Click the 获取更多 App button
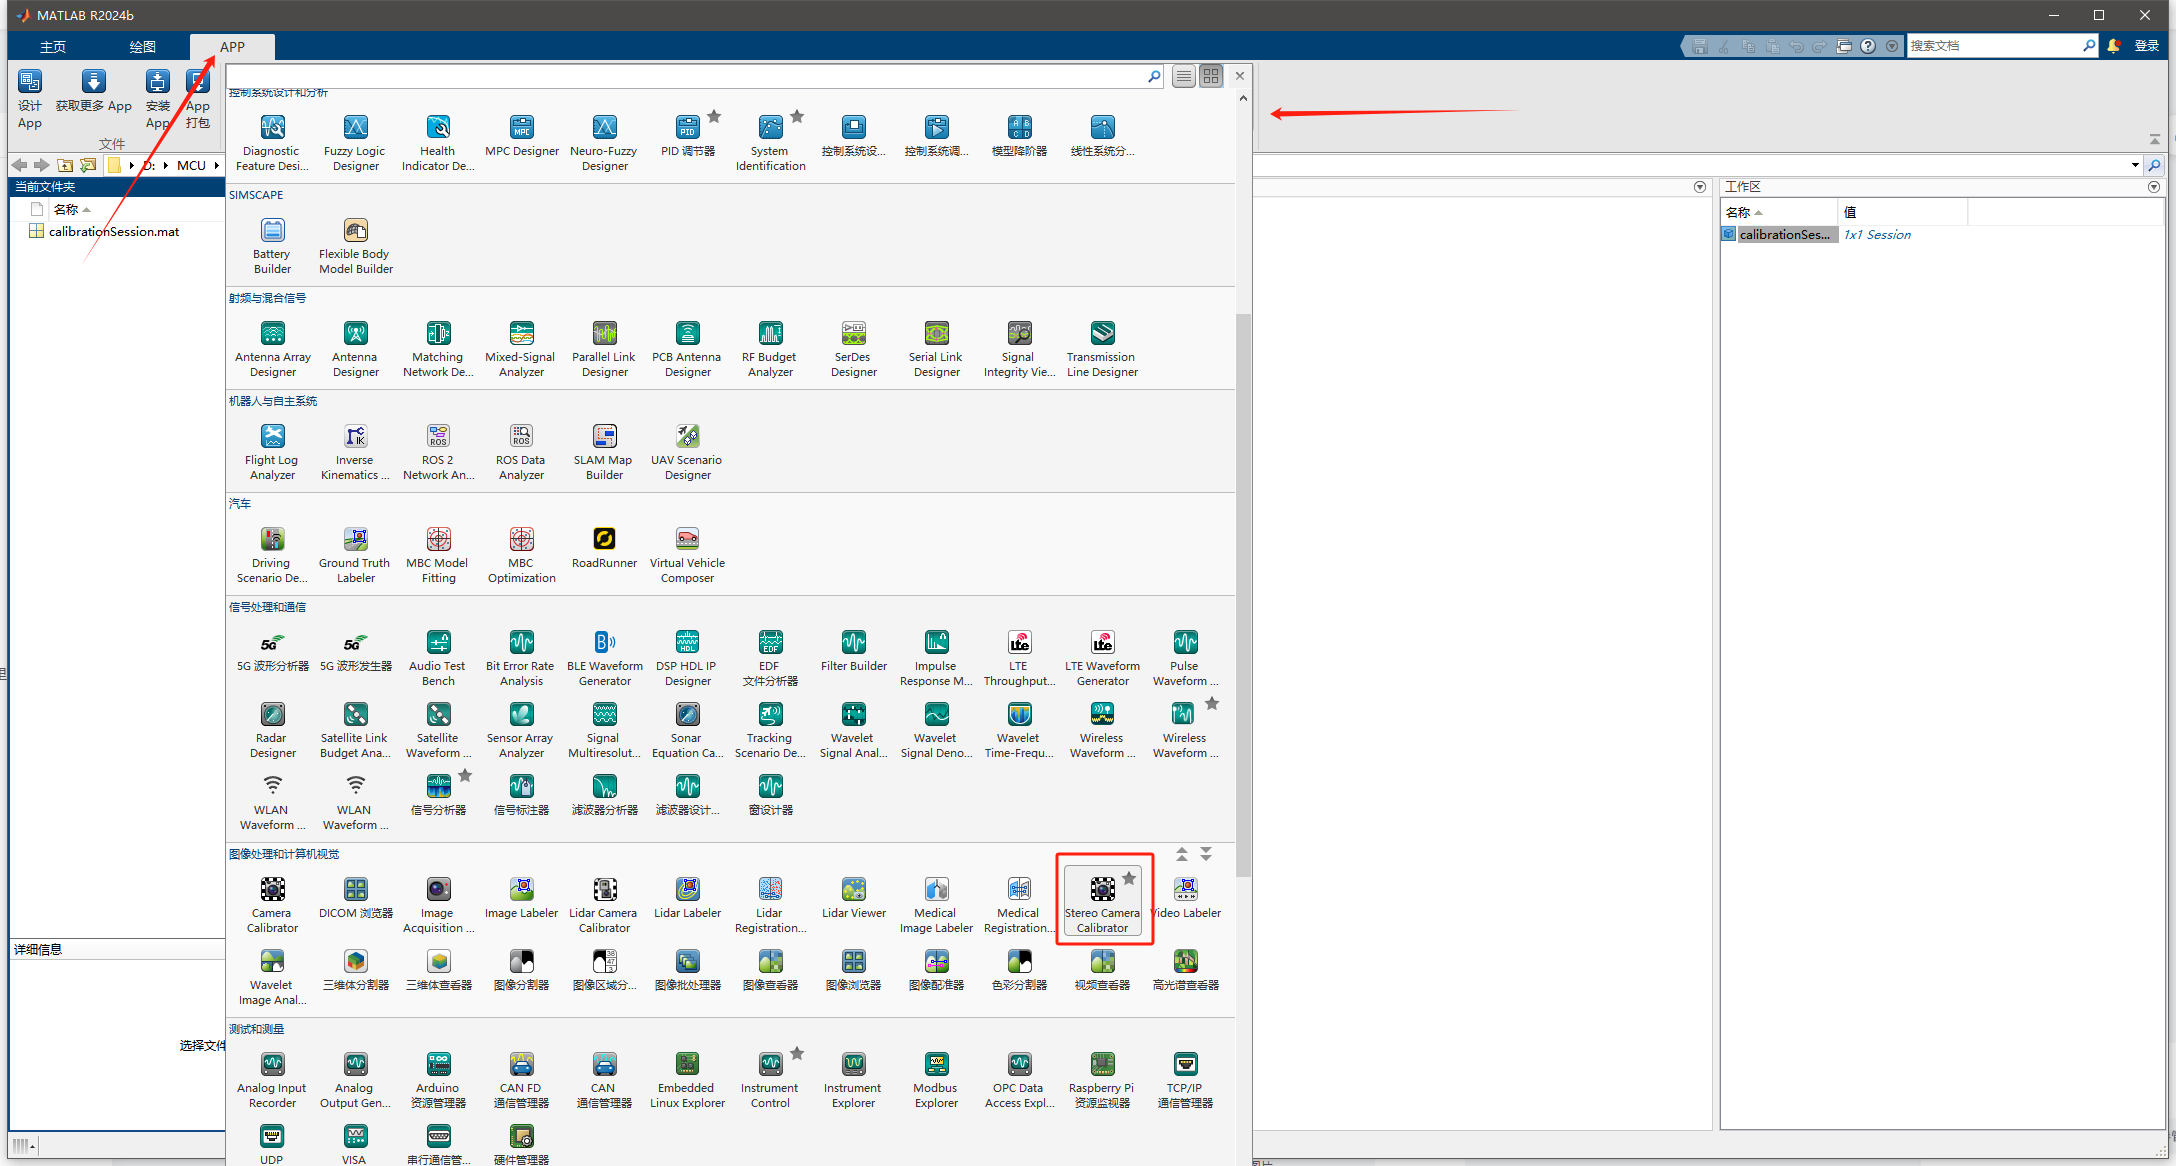Image resolution: width=2176 pixels, height=1166 pixels. click(x=94, y=91)
